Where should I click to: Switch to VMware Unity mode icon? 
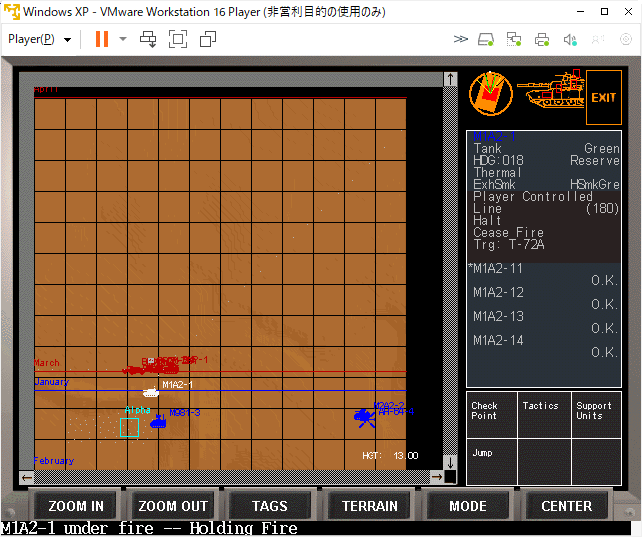(x=208, y=39)
